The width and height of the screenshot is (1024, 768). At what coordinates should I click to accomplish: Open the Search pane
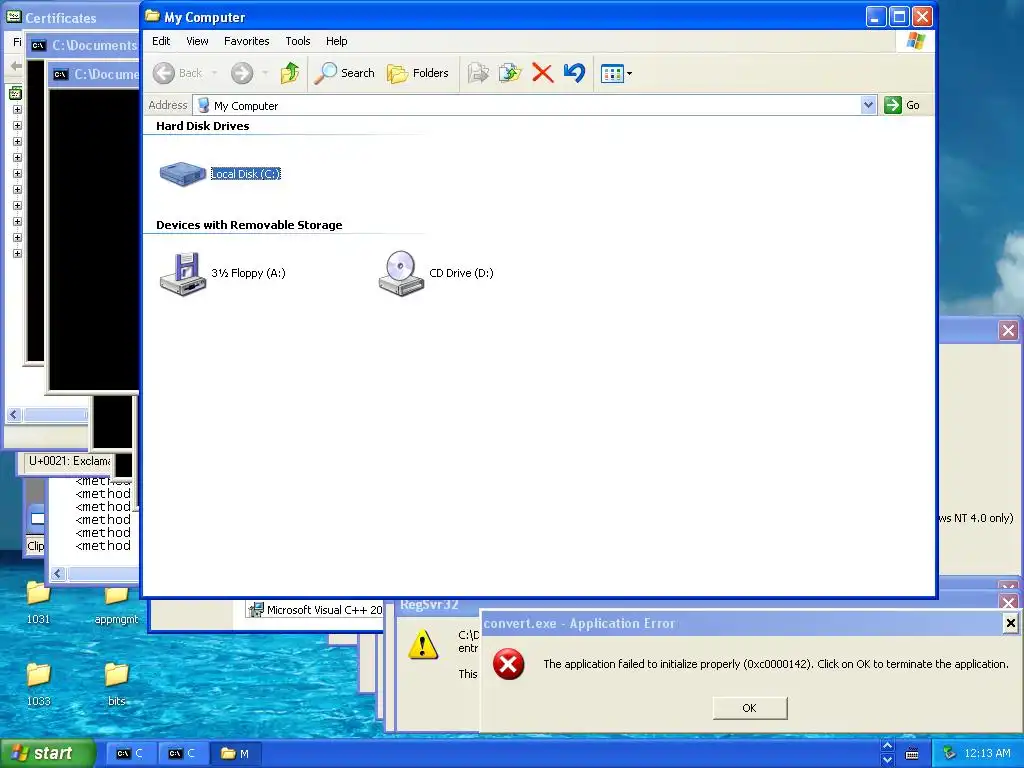click(344, 73)
